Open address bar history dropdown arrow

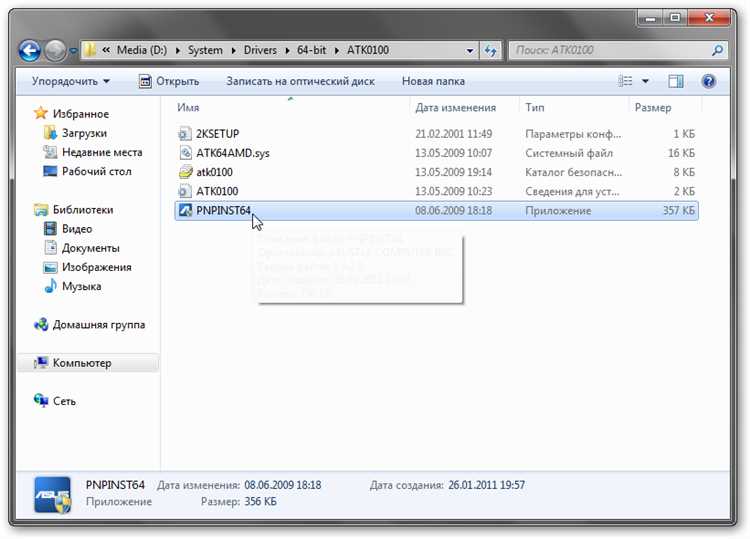coord(469,50)
